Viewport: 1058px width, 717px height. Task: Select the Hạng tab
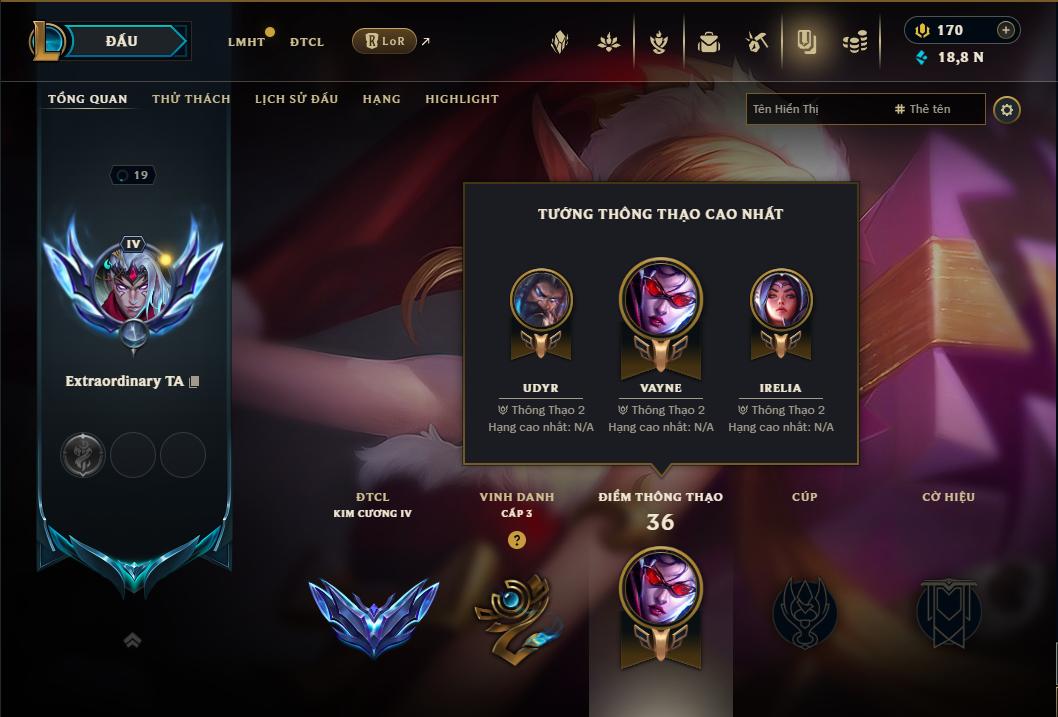(381, 99)
